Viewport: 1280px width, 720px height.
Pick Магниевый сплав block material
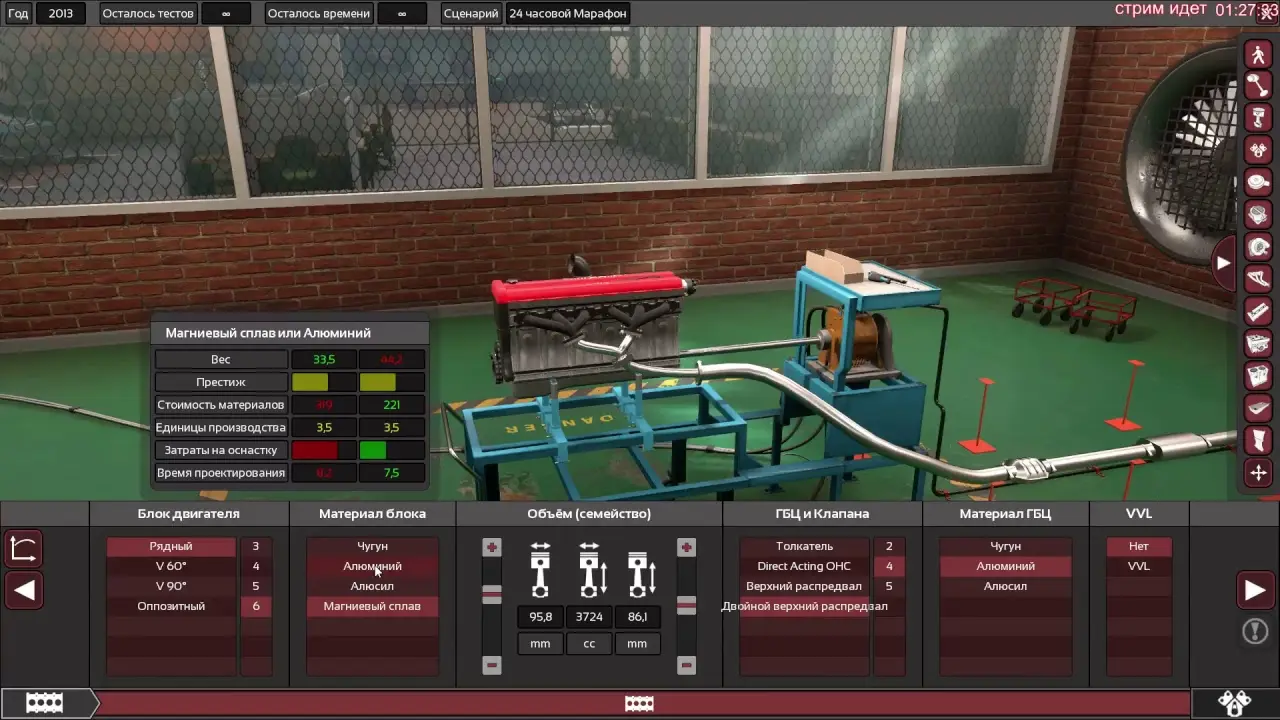pos(372,606)
